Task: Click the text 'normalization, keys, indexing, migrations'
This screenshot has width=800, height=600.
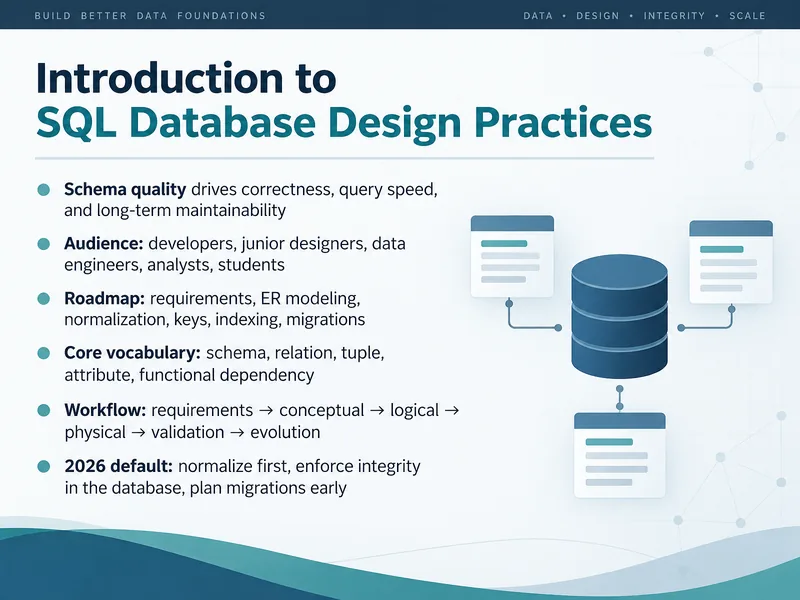Action: pyautogui.click(x=215, y=320)
